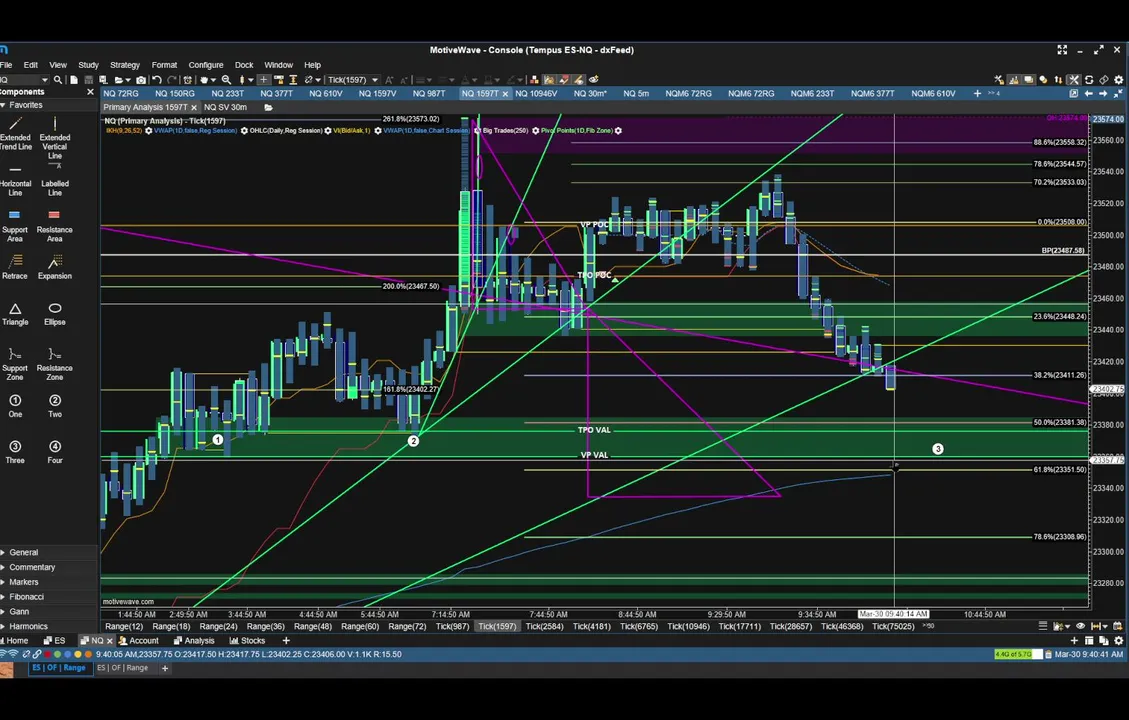Open the Strategy menu

(125, 65)
